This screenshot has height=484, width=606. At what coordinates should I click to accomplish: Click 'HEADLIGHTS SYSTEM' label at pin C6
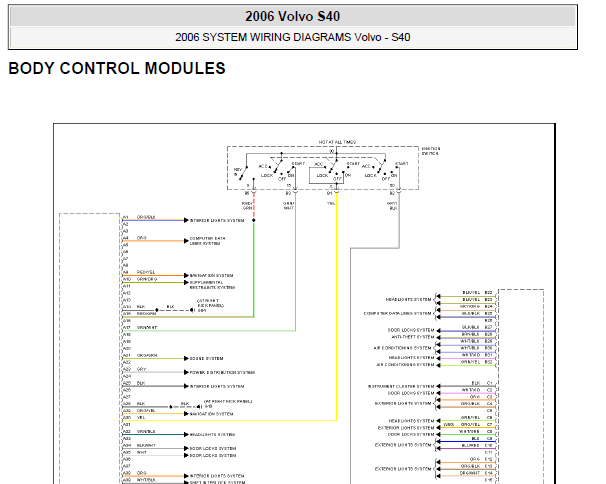411,421
